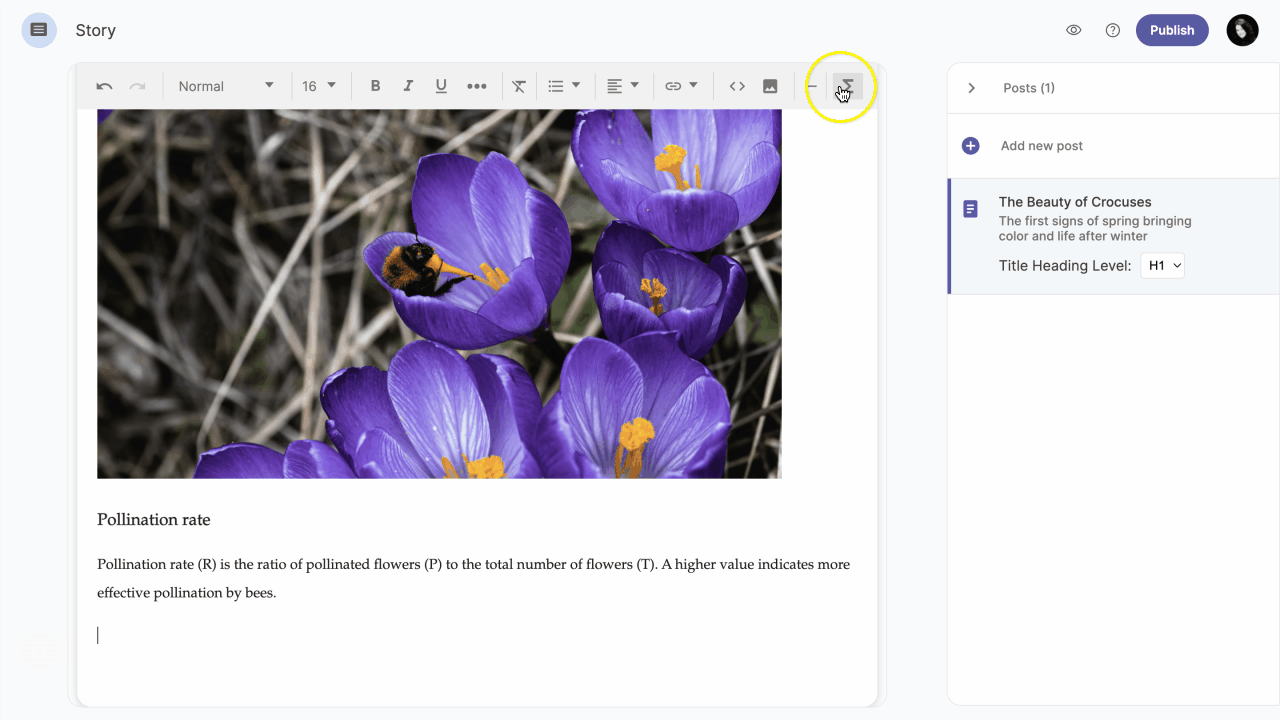This screenshot has height=720, width=1280.
Task: Open the Title Heading Level H1 dropdown
Action: pyautogui.click(x=1163, y=266)
